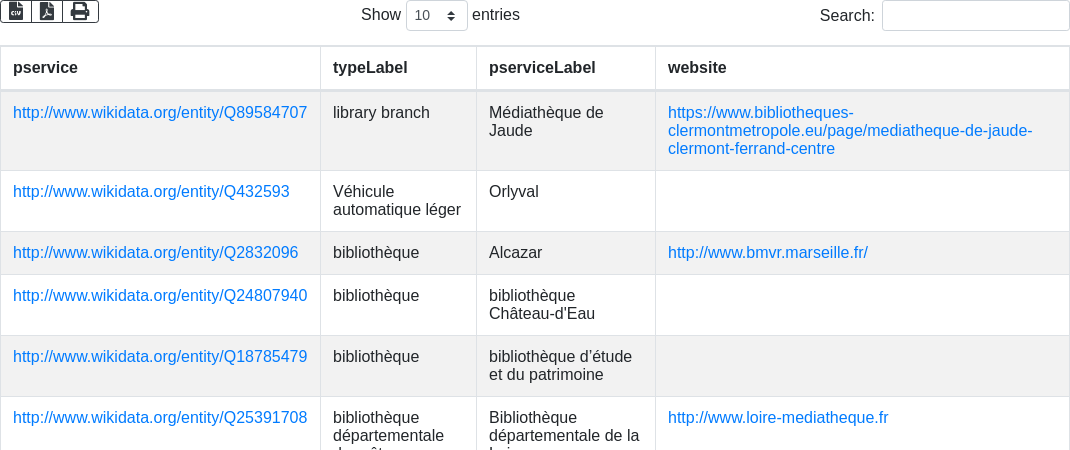Click the Médiathèque de Jaude cell
This screenshot has width=1070, height=450.
[545, 122]
